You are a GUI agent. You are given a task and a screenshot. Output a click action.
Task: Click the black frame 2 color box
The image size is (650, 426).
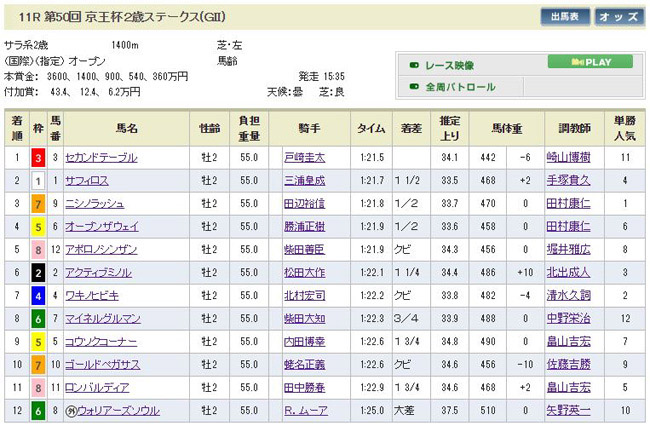coord(39,271)
